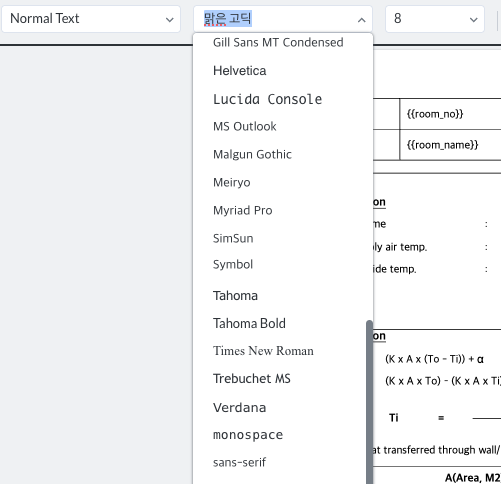Open the Normal Text style dropdown
Image resolution: width=501 pixels, height=484 pixels.
pos(91,19)
